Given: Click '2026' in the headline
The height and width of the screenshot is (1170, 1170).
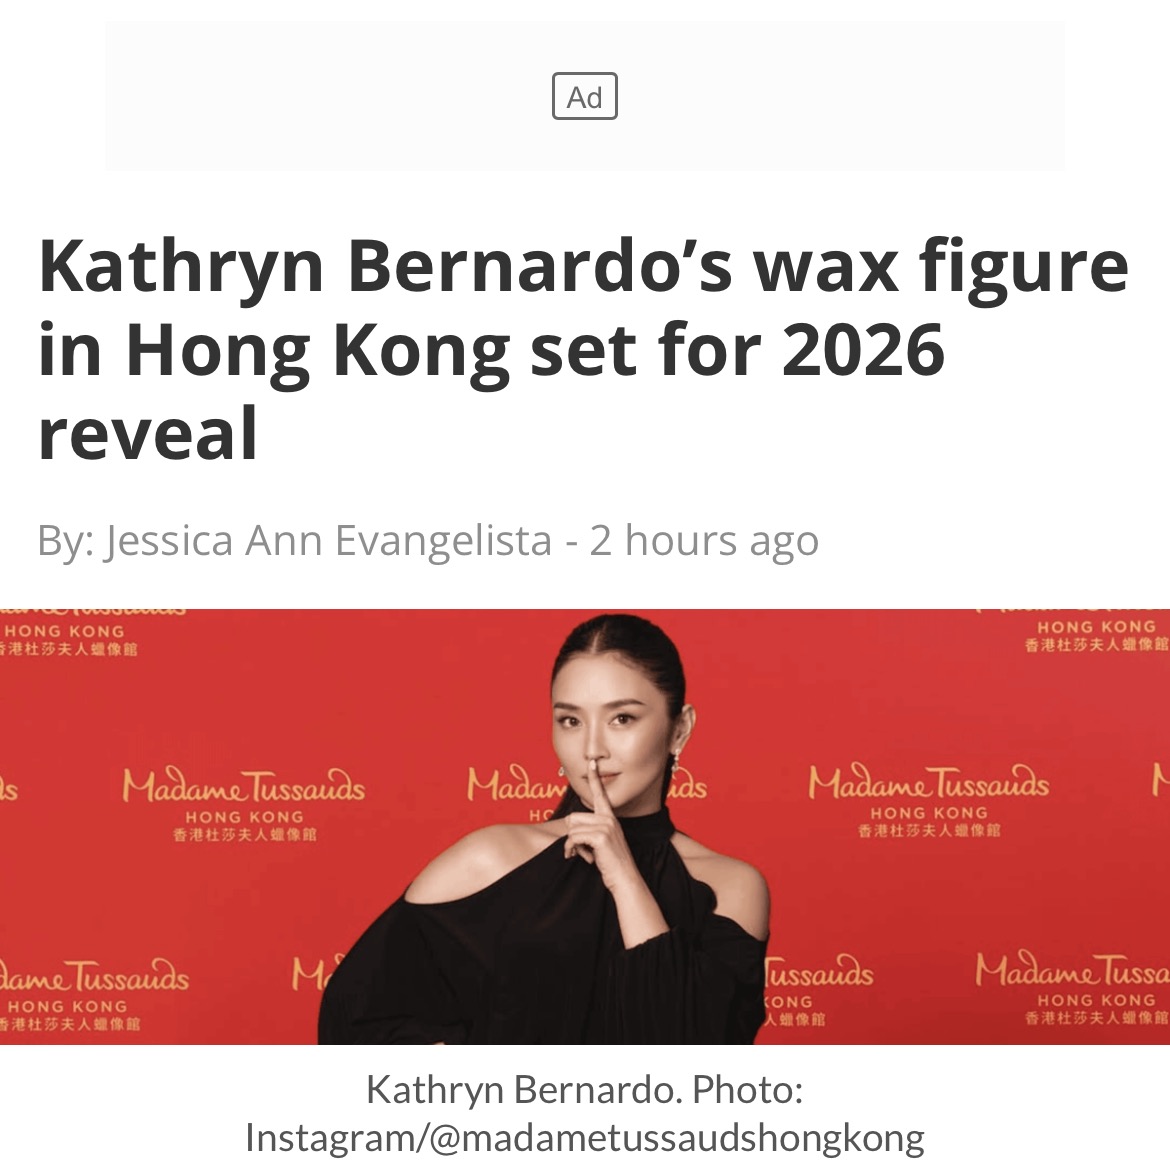Looking at the screenshot, I should [863, 351].
